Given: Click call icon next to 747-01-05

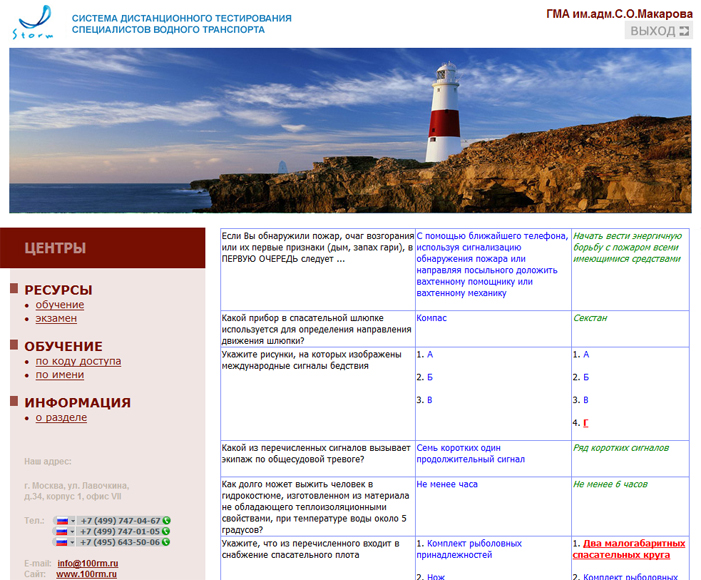Looking at the screenshot, I should 166,531.
